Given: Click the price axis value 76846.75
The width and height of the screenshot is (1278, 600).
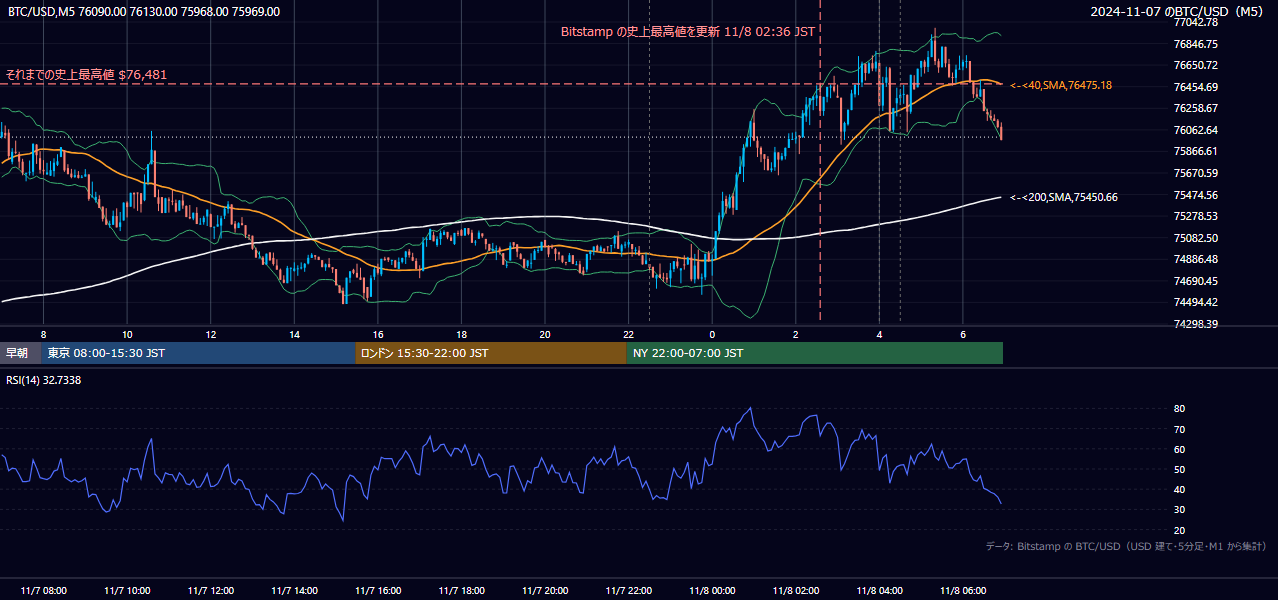Looking at the screenshot, I should click(x=1195, y=44).
